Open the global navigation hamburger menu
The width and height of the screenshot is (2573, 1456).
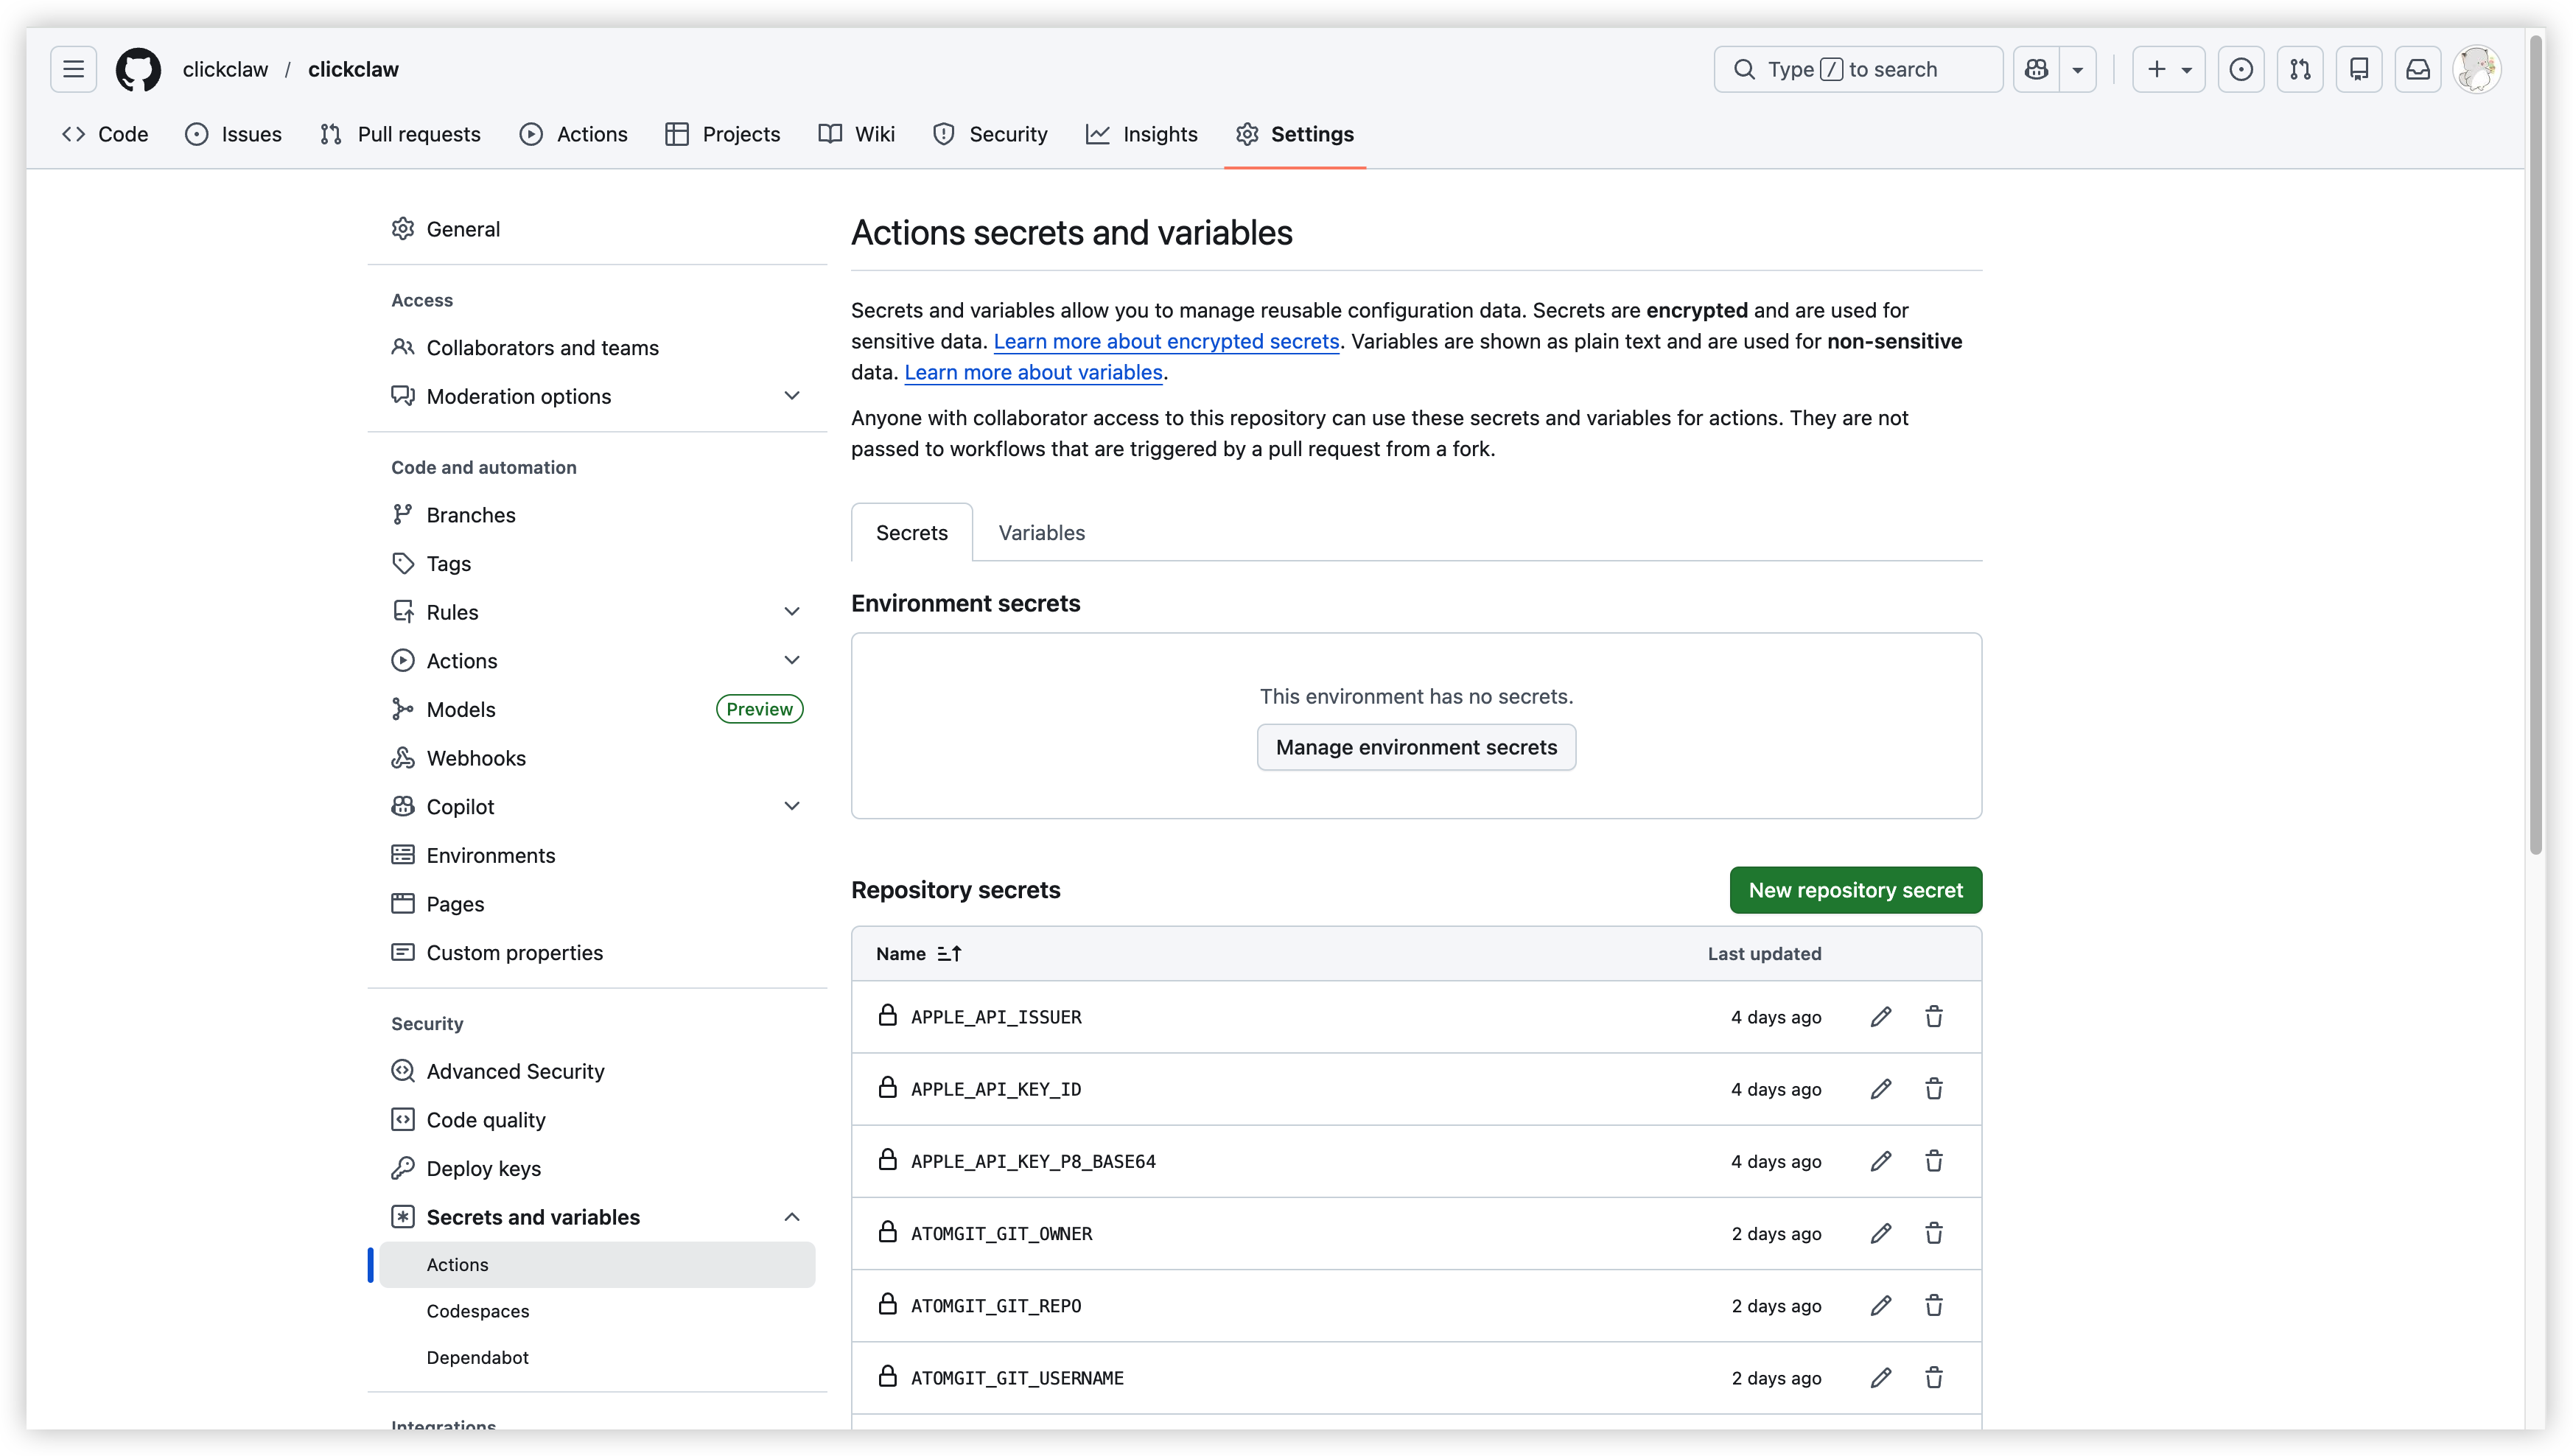[x=73, y=69]
